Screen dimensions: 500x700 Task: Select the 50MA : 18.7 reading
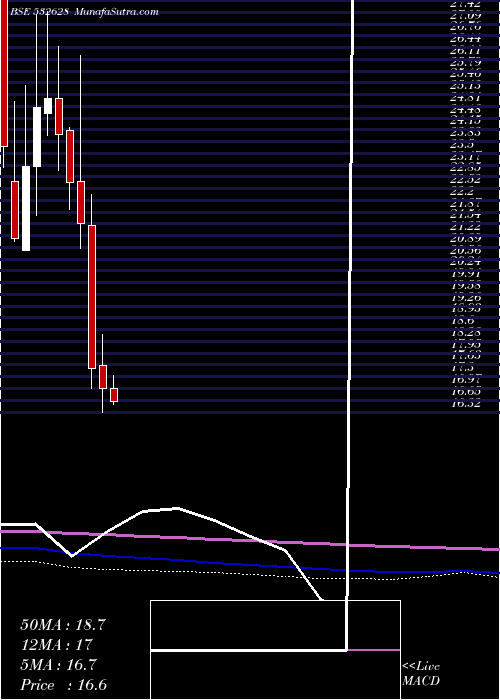(x=63, y=625)
